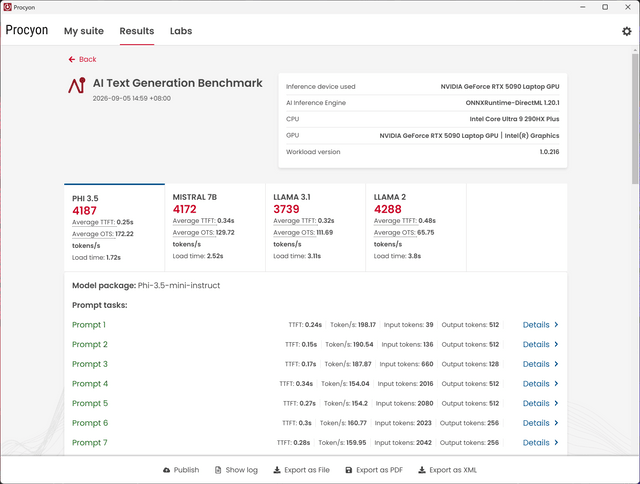The width and height of the screenshot is (640, 484).
Task: Open the settings gear icon
Action: [627, 31]
